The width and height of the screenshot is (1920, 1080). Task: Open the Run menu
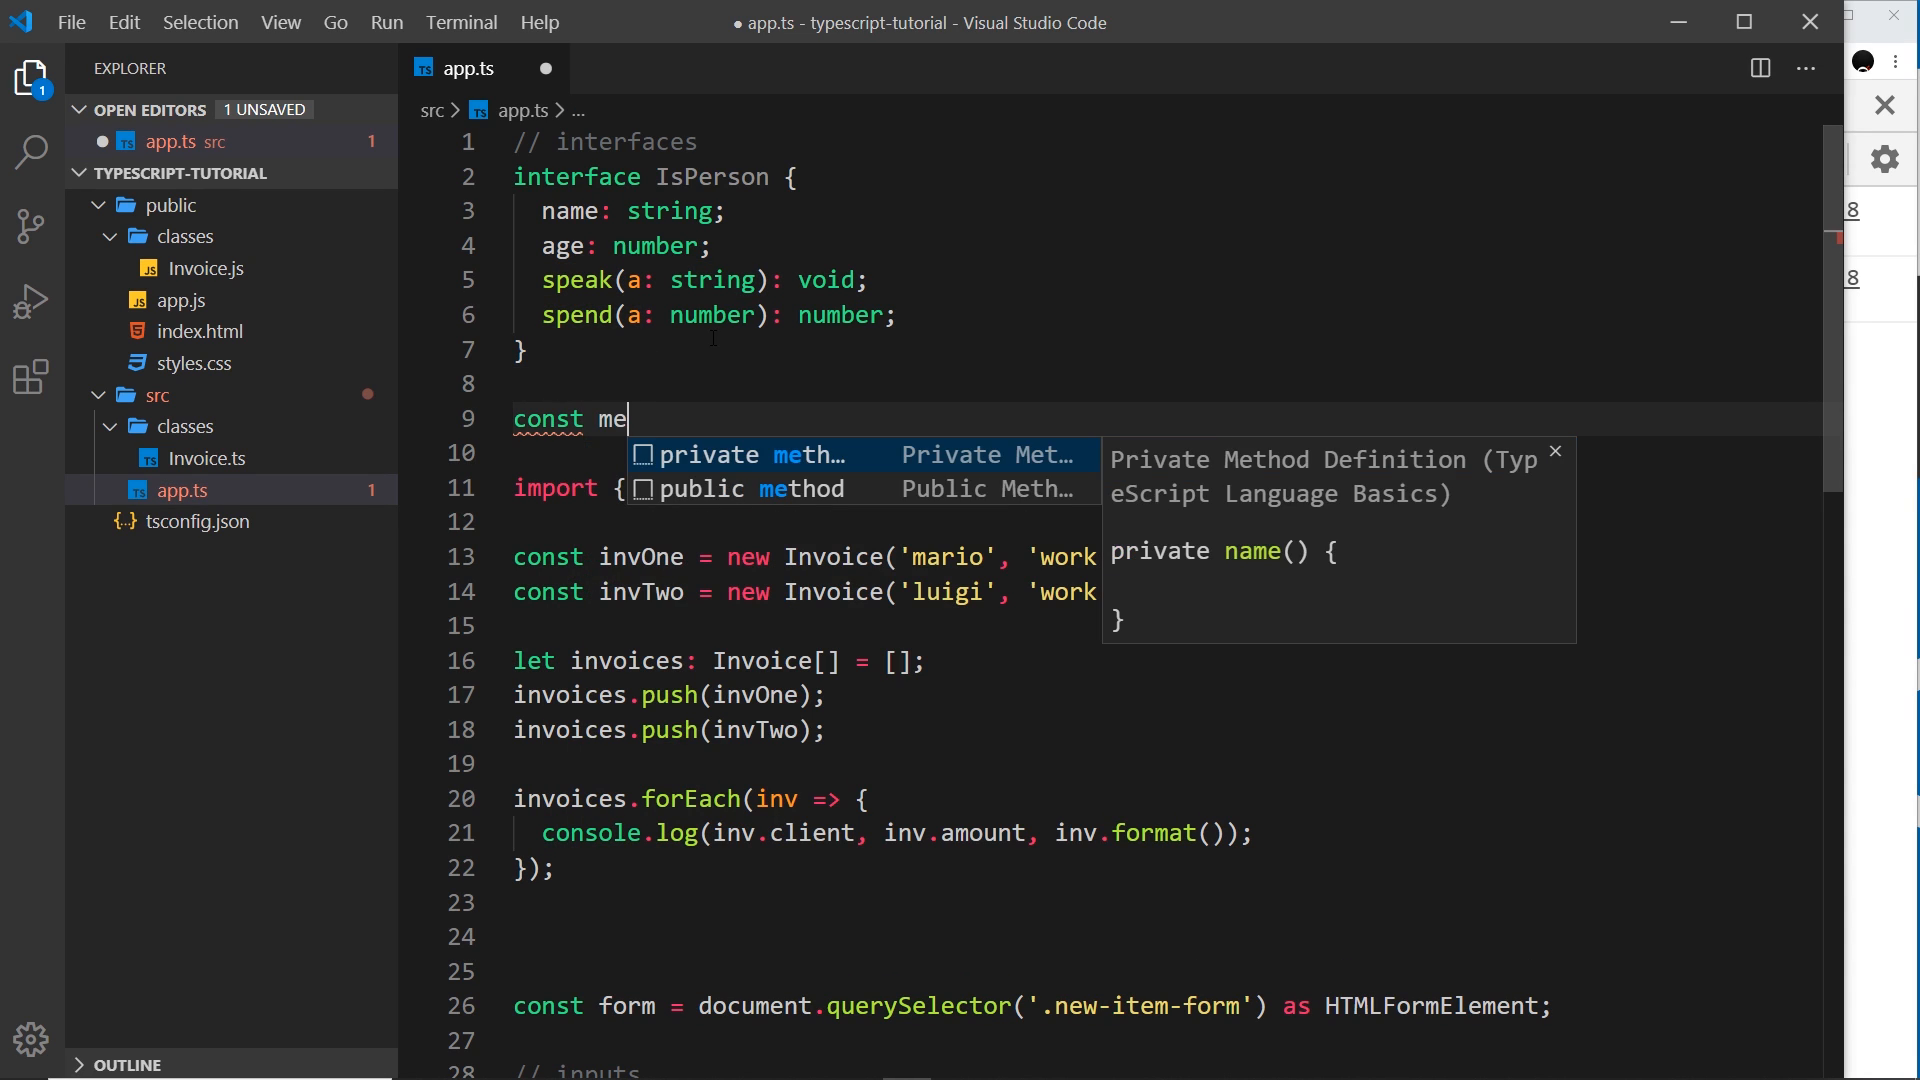(x=387, y=22)
